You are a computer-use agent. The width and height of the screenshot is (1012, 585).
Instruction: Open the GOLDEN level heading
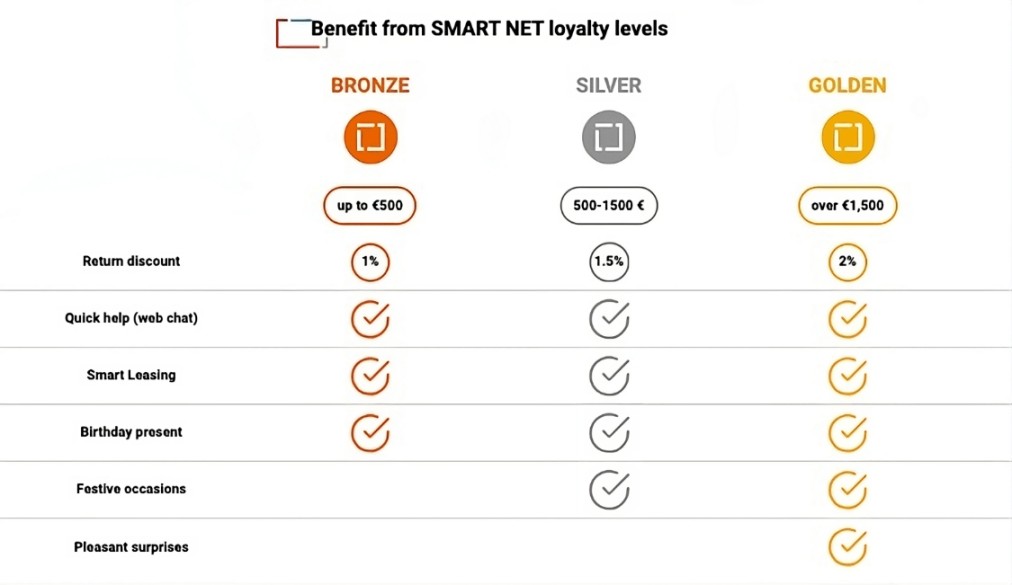click(847, 86)
